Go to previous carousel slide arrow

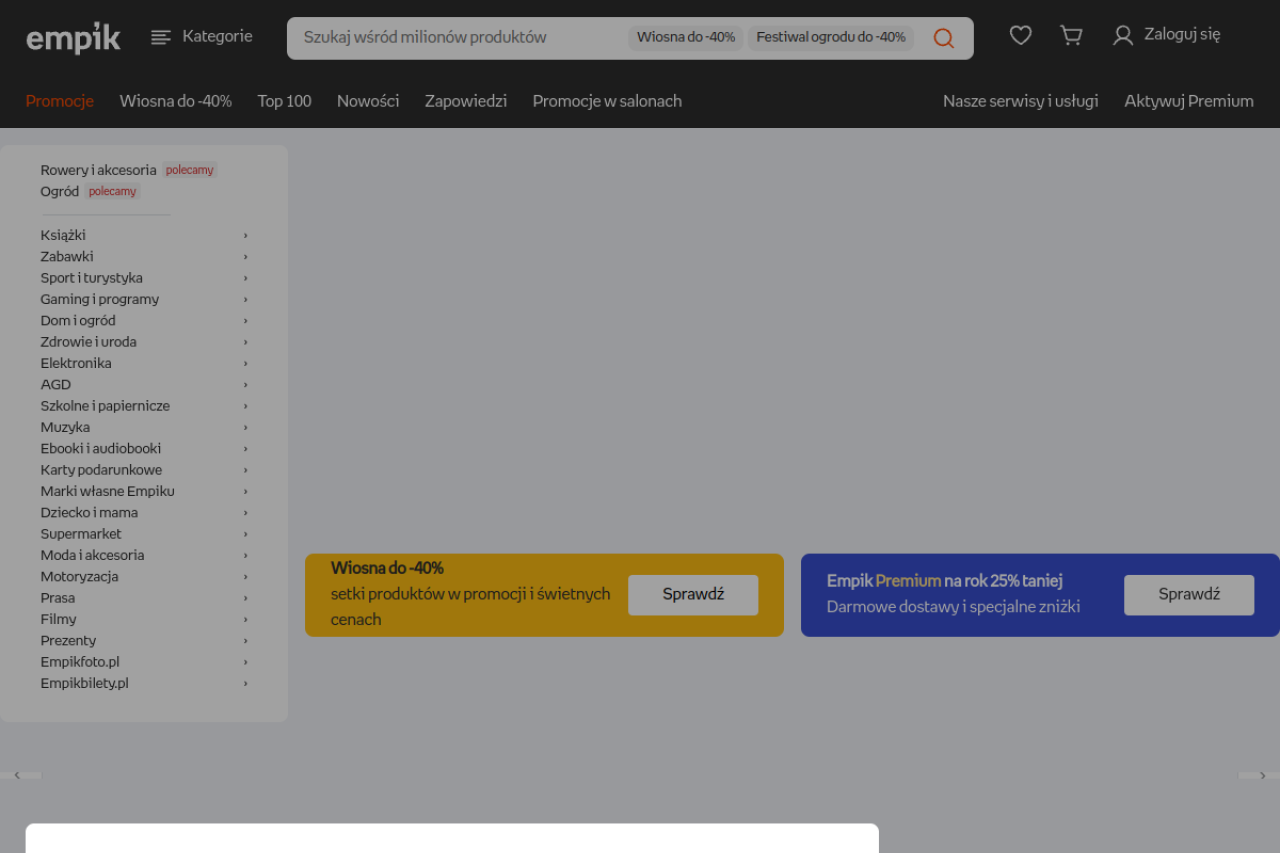coord(17,775)
